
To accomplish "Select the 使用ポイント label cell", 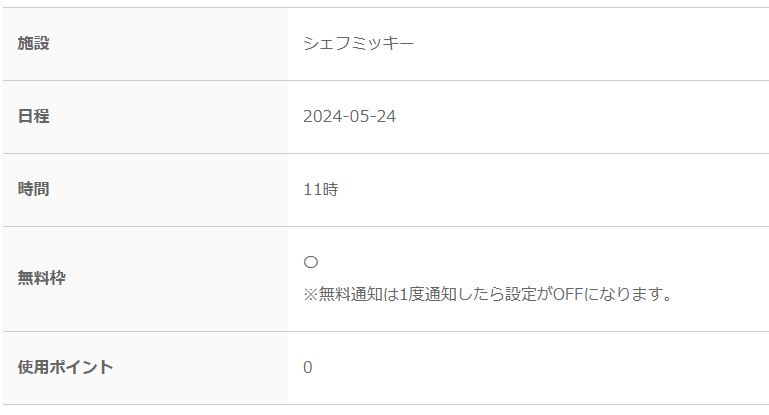I will tap(146, 368).
